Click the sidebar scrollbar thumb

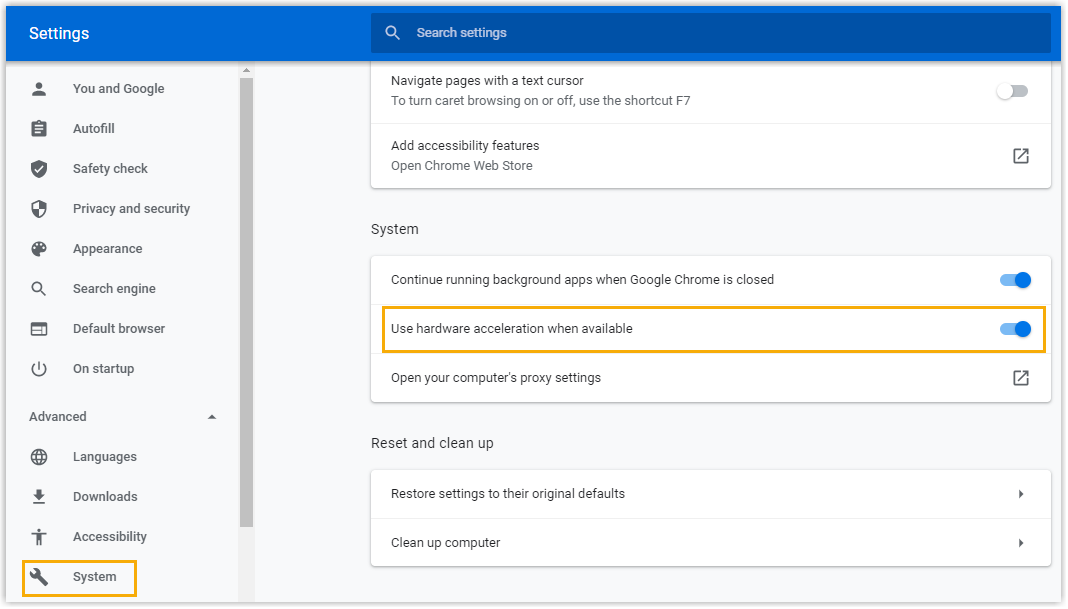click(247, 302)
